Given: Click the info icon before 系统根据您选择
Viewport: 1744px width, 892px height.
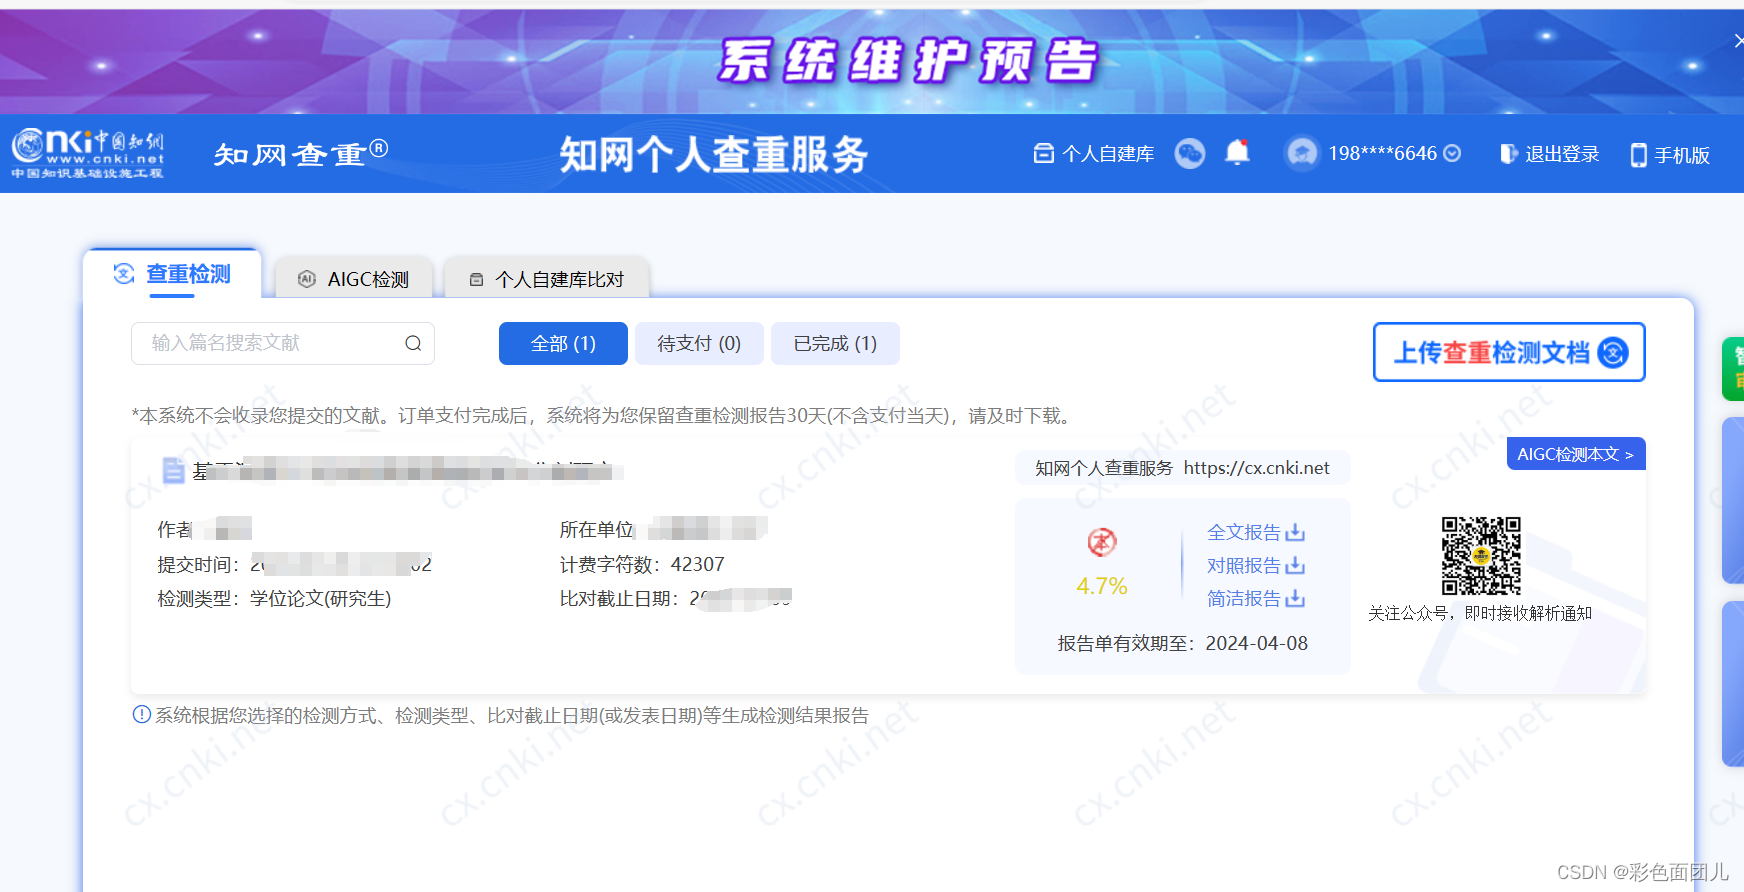Looking at the screenshot, I should click(142, 714).
